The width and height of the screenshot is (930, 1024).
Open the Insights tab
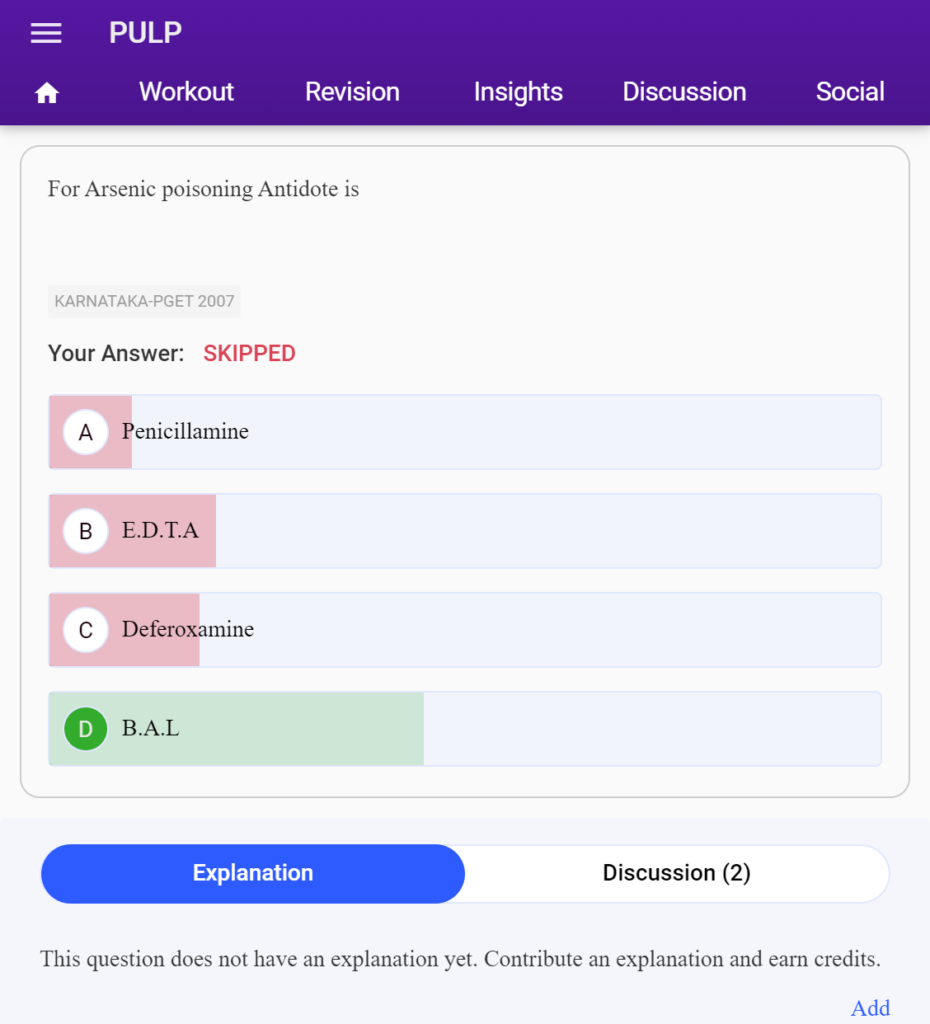(x=518, y=92)
